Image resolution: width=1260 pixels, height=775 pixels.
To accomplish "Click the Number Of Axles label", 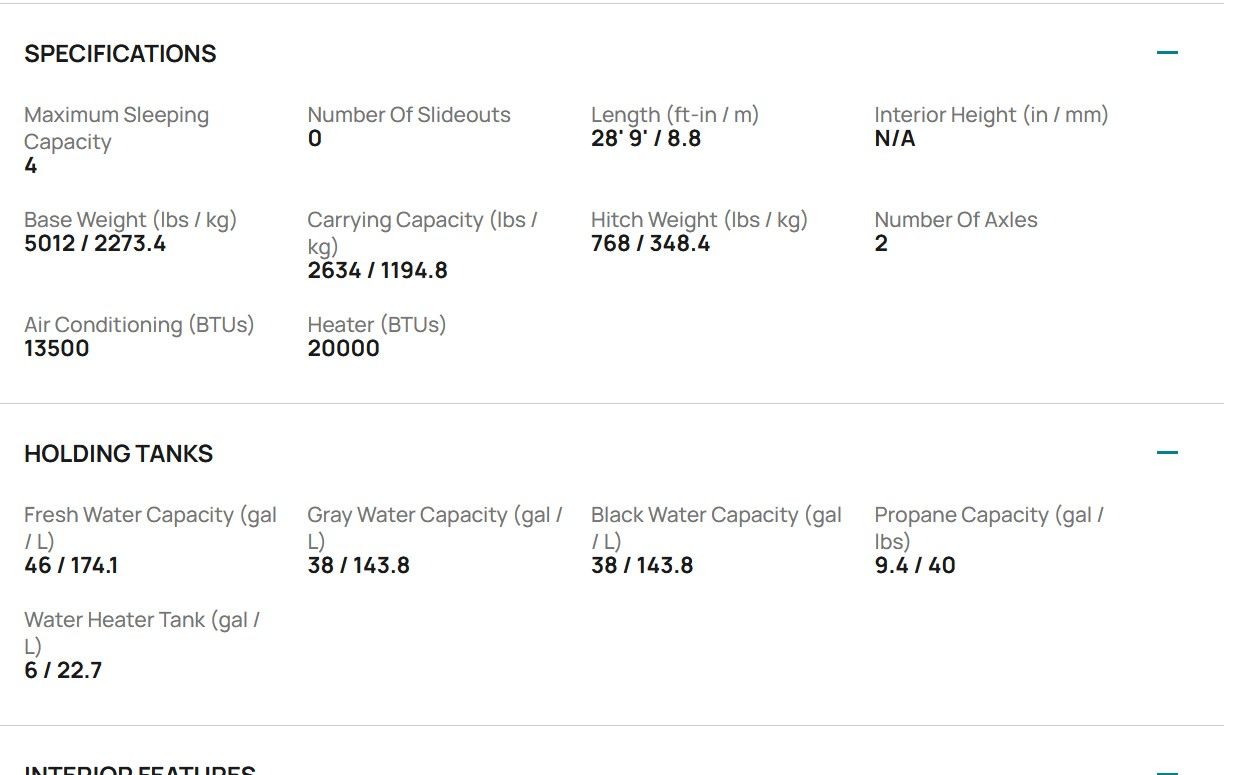I will pyautogui.click(x=956, y=220).
